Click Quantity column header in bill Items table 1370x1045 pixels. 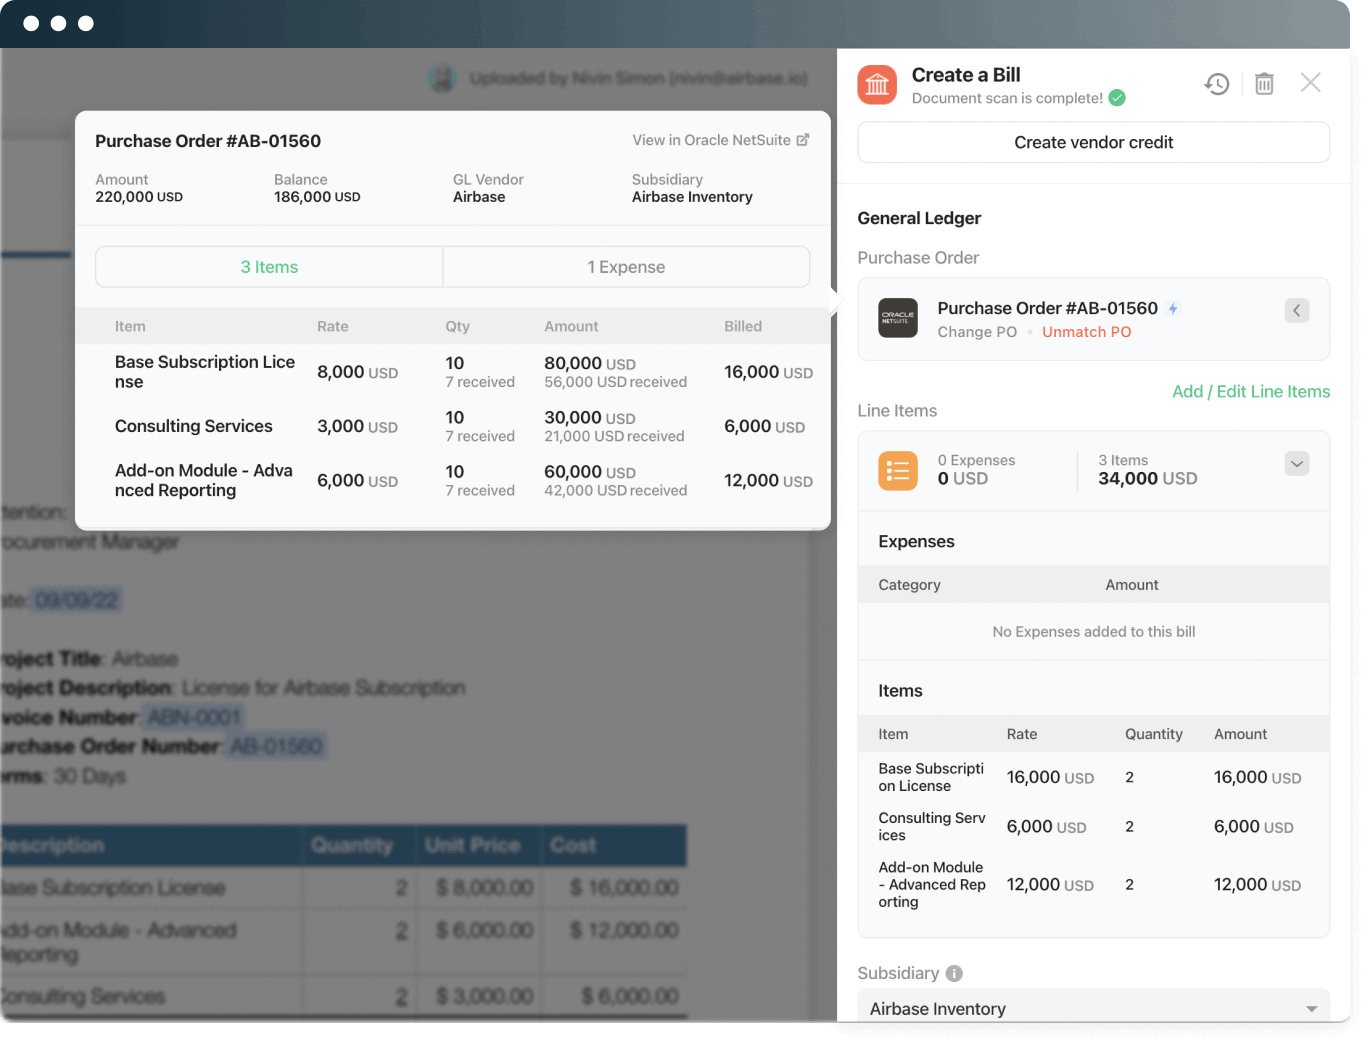click(1153, 734)
